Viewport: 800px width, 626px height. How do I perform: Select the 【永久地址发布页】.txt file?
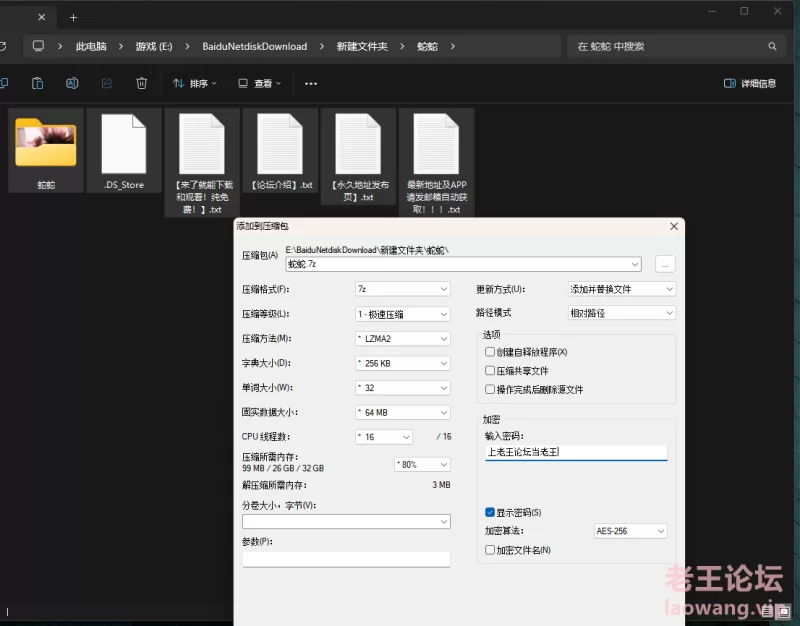tap(358, 156)
